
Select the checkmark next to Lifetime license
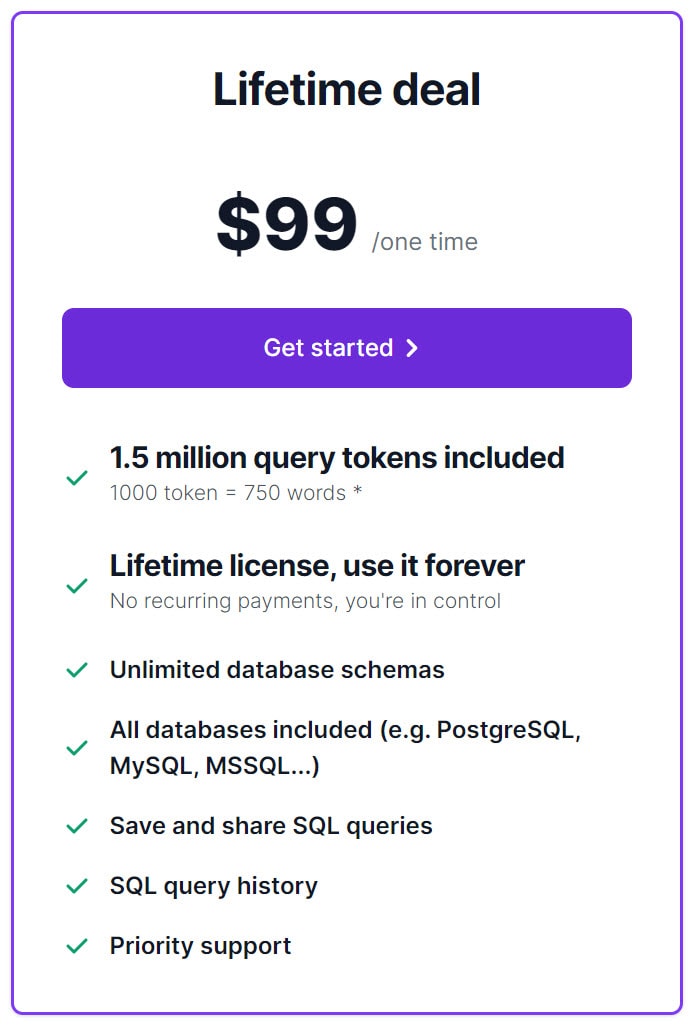(77, 586)
